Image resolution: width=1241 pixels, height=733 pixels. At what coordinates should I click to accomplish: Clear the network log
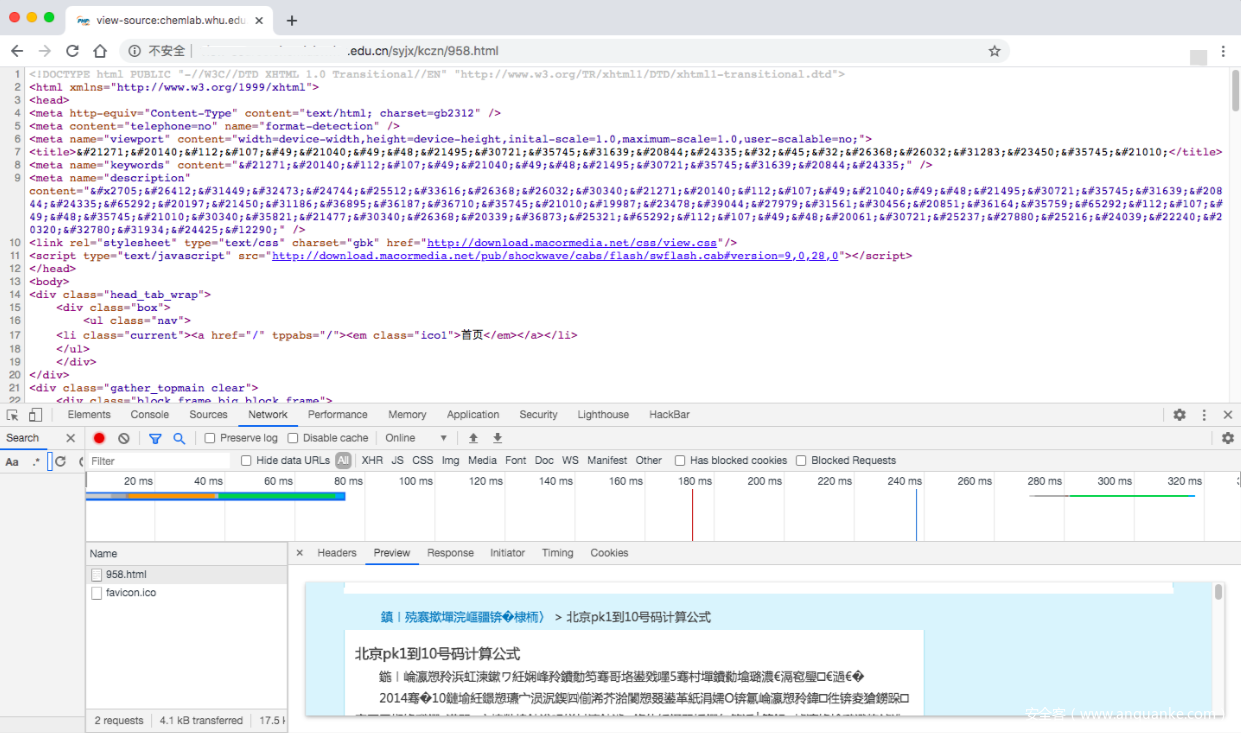pyautogui.click(x=124, y=438)
